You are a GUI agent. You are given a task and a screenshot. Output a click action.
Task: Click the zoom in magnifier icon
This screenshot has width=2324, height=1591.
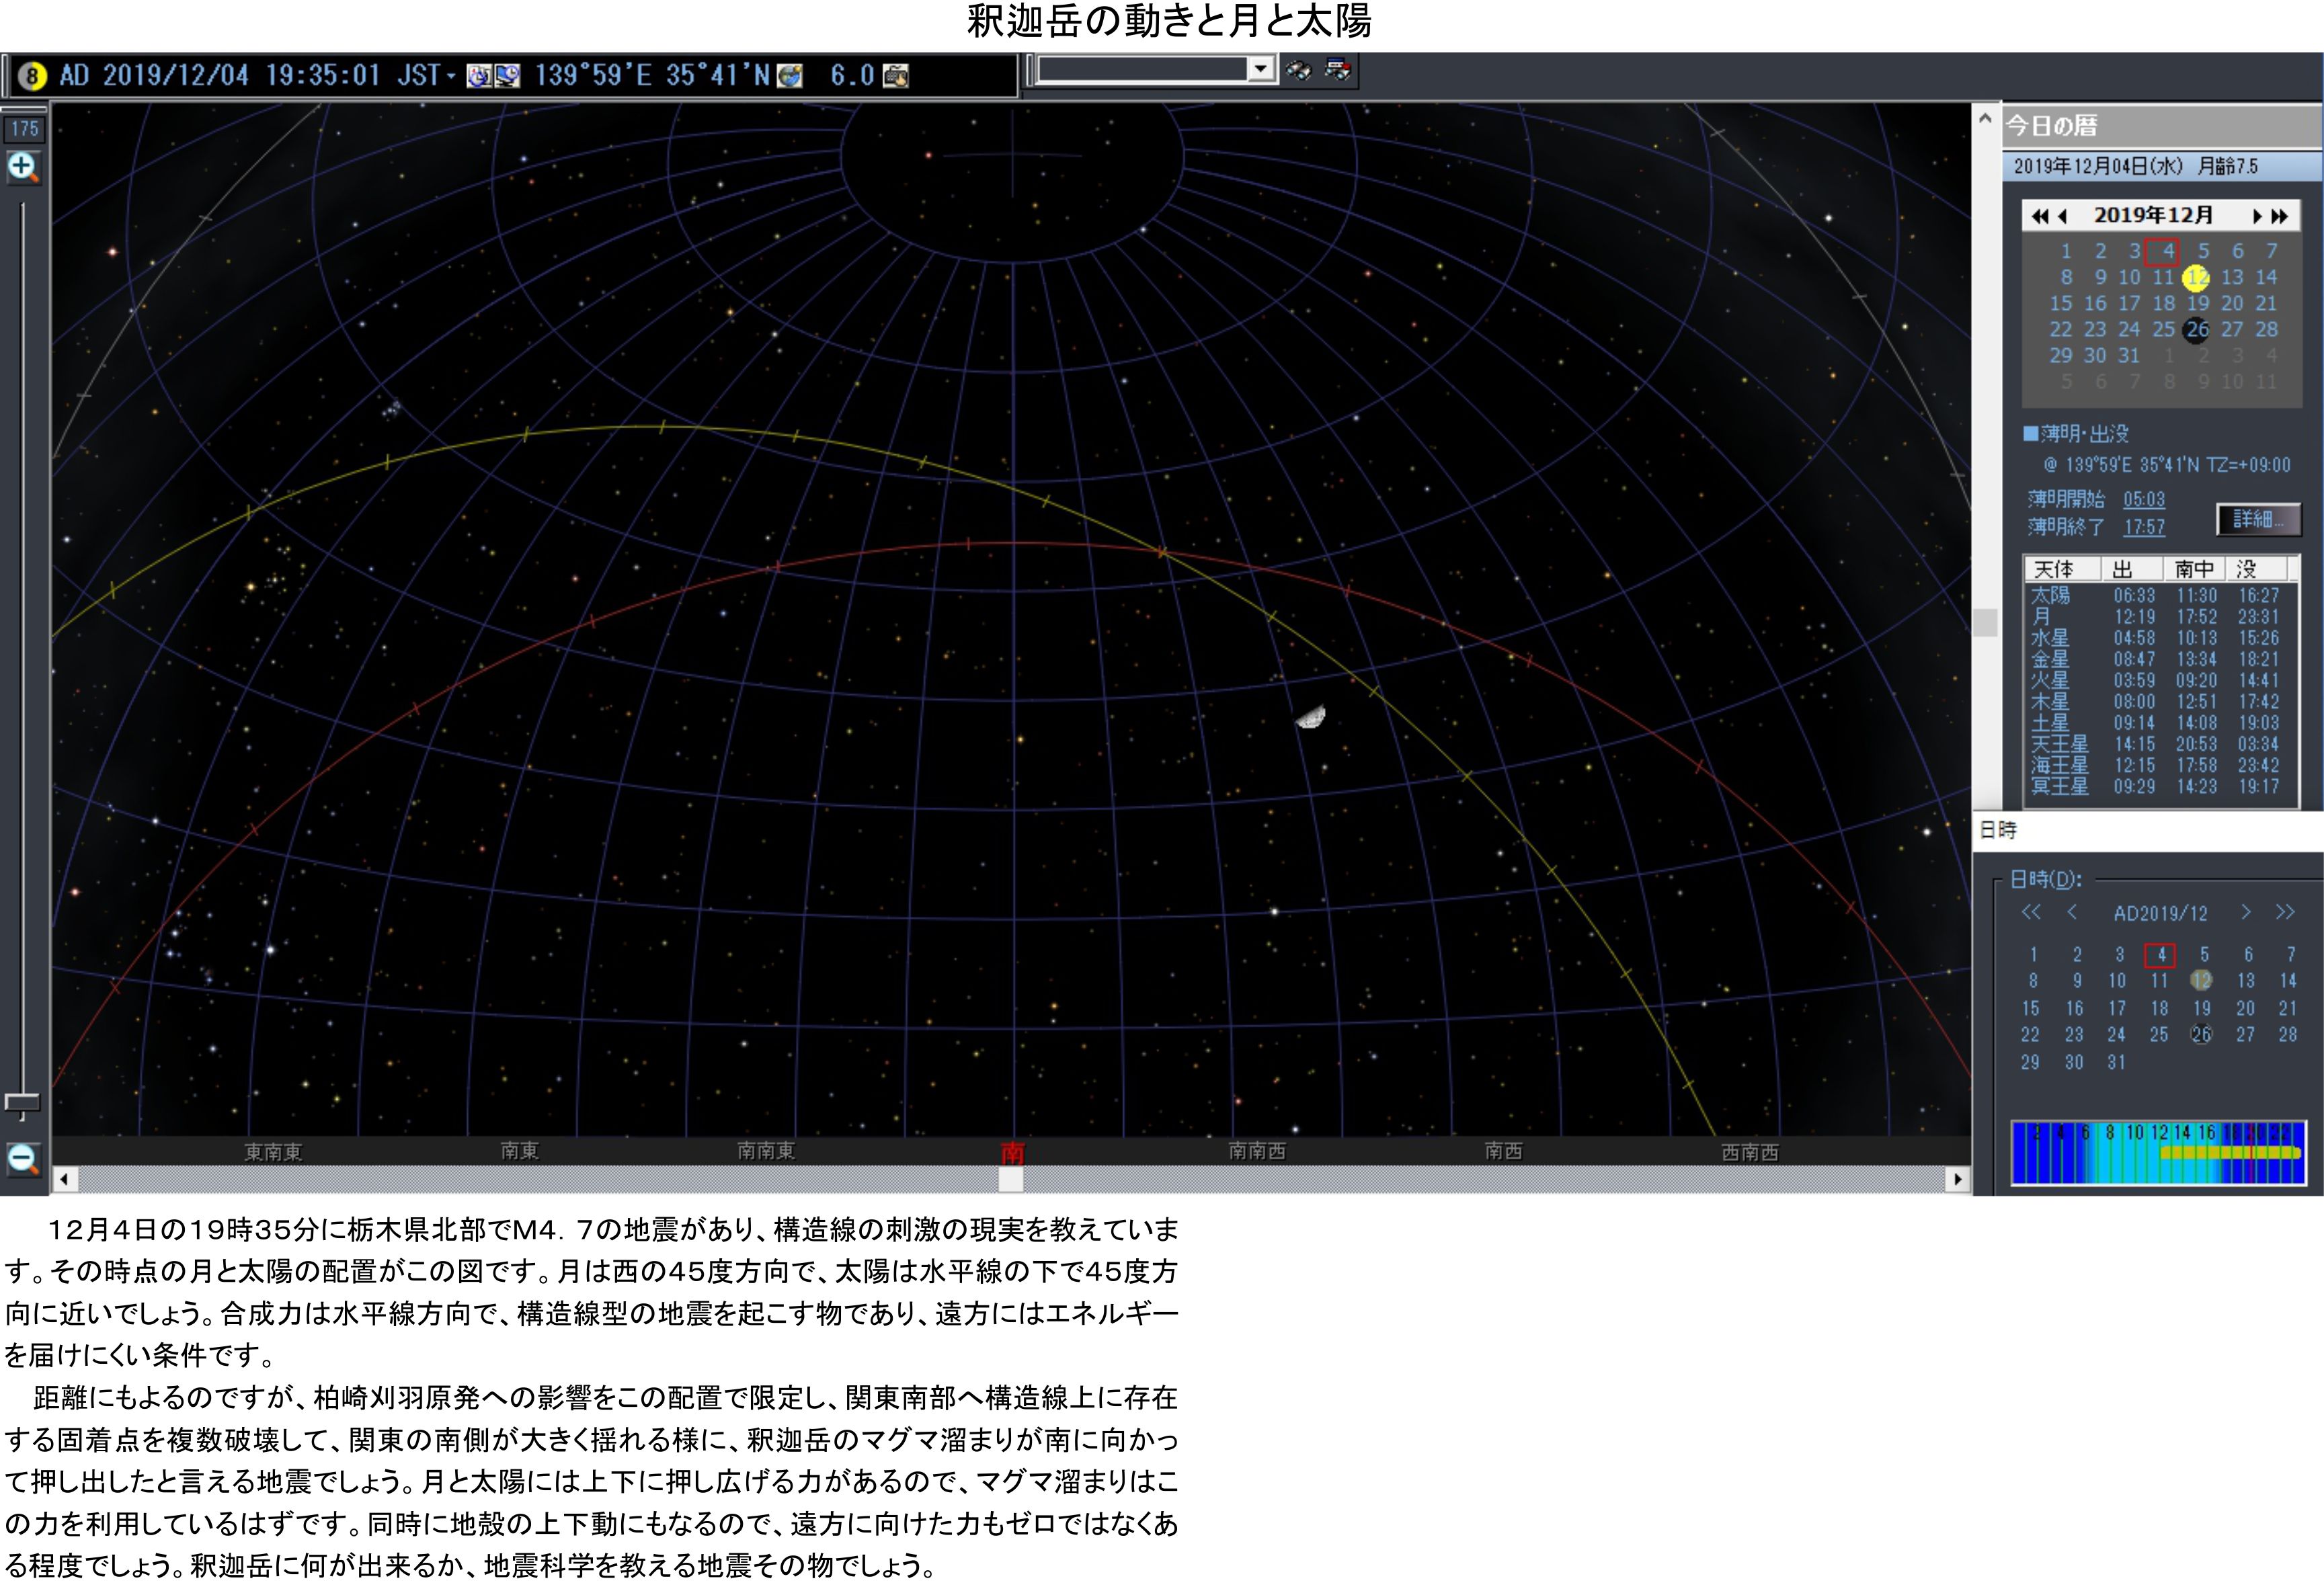click(22, 167)
